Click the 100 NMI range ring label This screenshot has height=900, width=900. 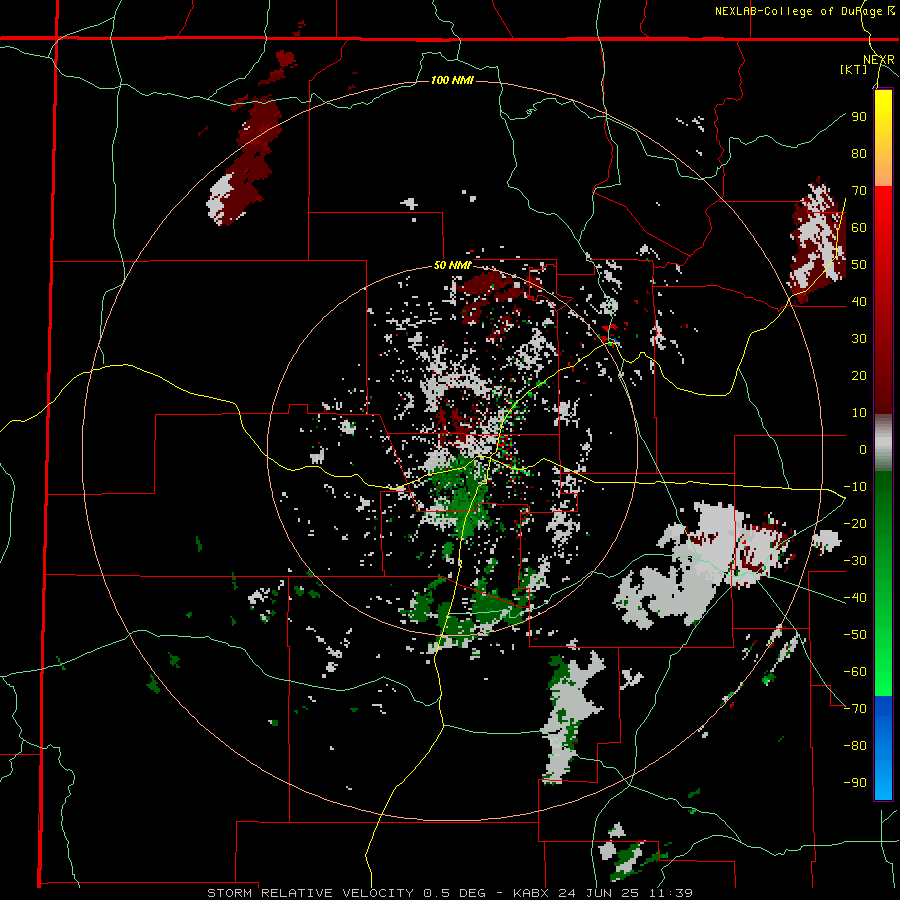coord(452,80)
